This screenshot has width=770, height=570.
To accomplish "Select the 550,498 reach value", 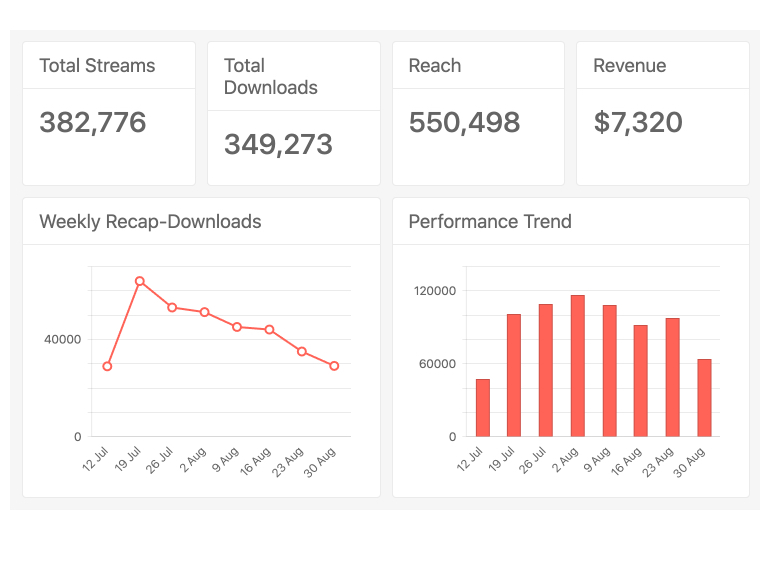I will (464, 122).
